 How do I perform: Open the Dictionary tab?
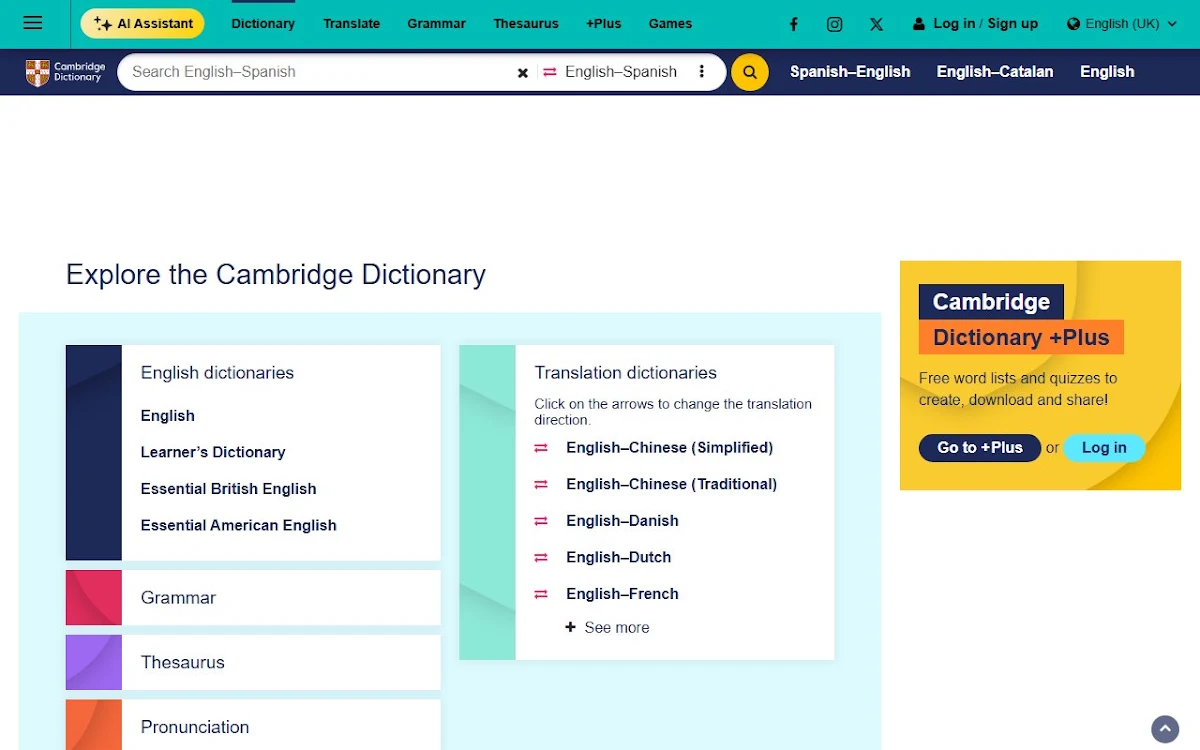pos(263,23)
